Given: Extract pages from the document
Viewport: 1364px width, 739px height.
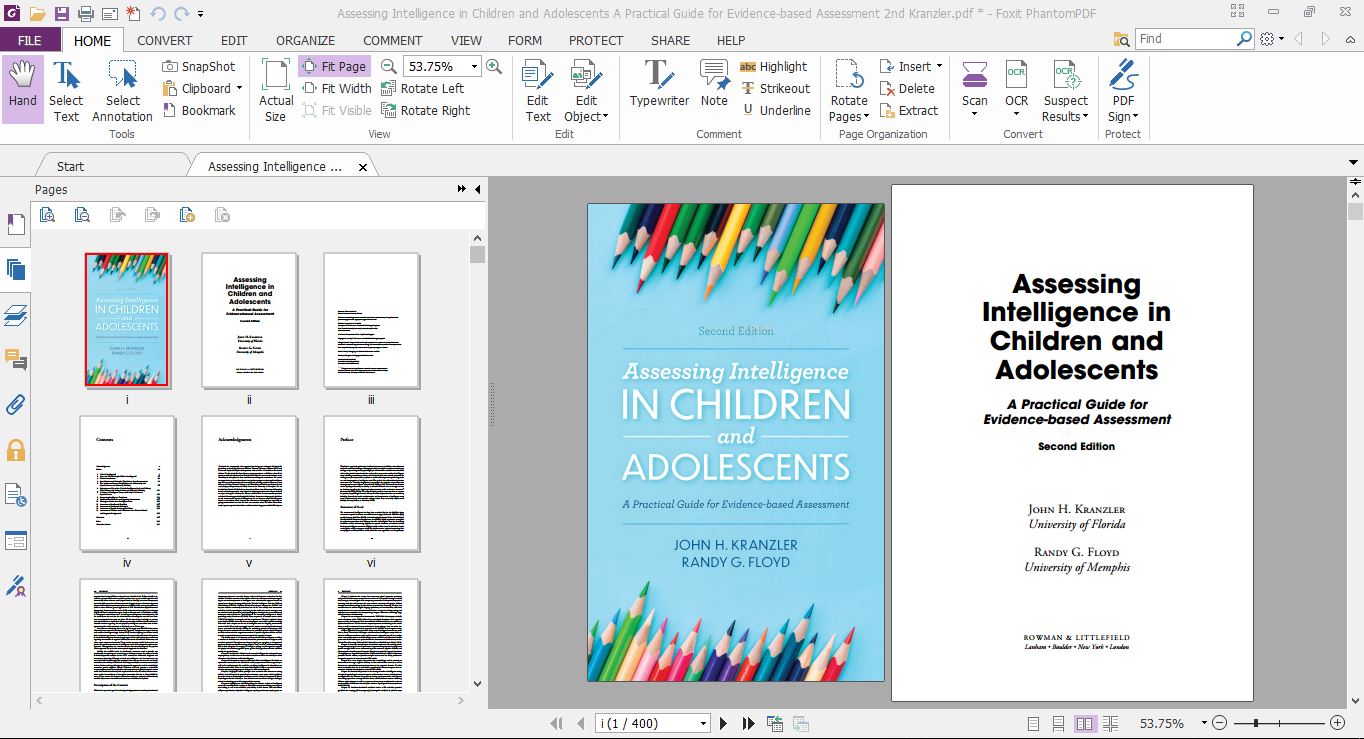Looking at the screenshot, I should (x=909, y=110).
